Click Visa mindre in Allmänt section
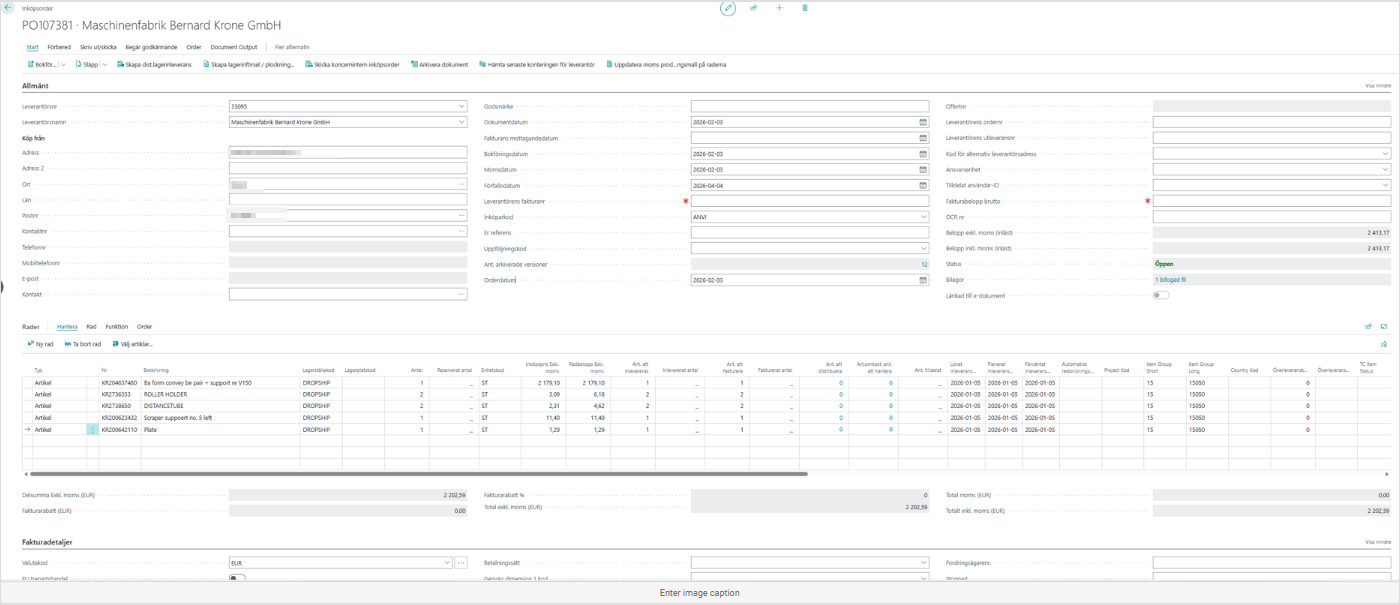The width and height of the screenshot is (1400, 605). (x=1378, y=86)
